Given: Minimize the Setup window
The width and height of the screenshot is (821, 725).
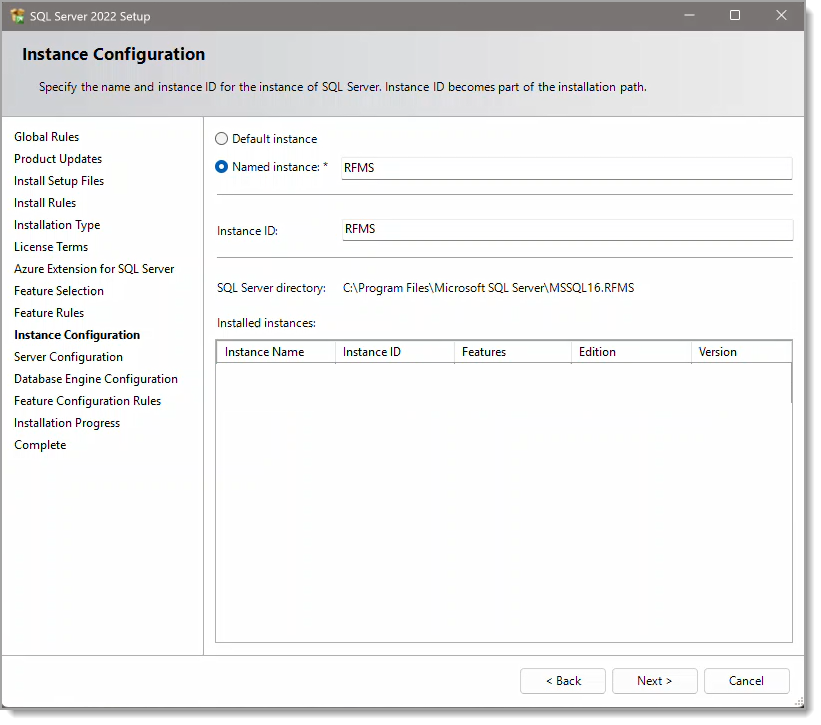Looking at the screenshot, I should (x=690, y=15).
